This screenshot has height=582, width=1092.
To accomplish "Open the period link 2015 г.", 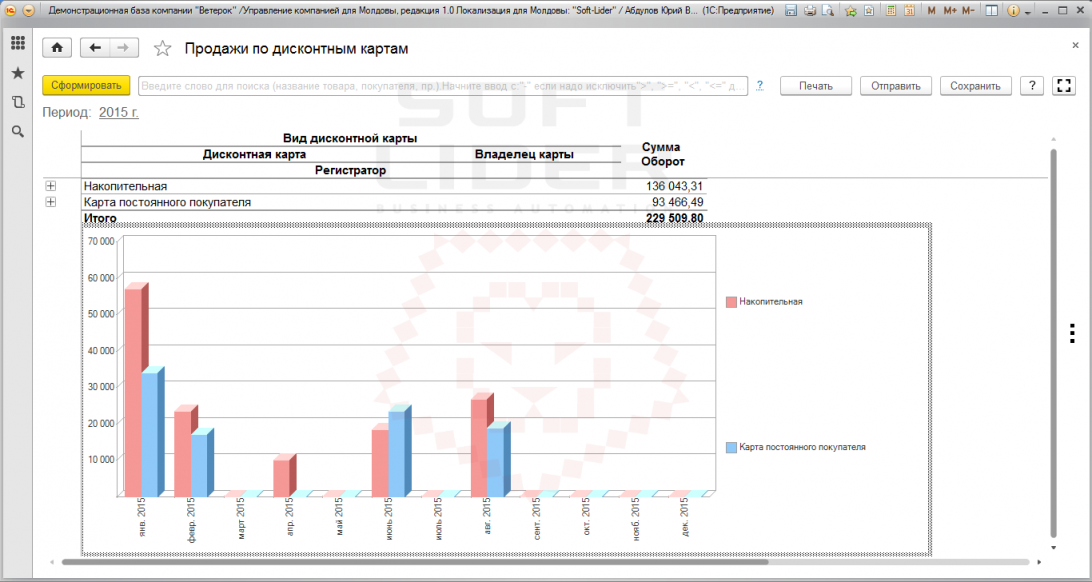I will point(119,112).
